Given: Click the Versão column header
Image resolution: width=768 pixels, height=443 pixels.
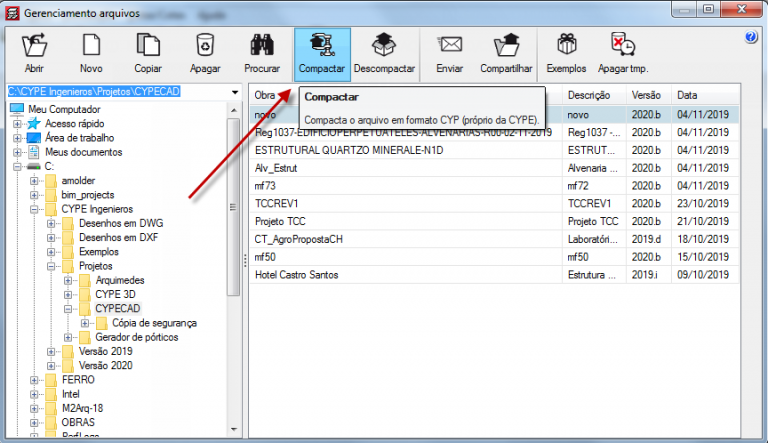Looking at the screenshot, I should coord(648,95).
